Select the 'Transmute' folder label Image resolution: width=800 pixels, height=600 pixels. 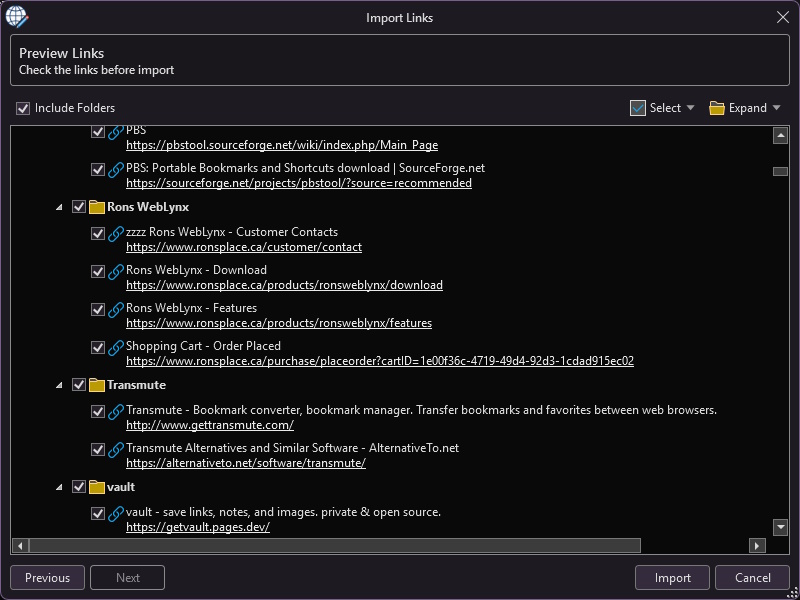click(136, 385)
